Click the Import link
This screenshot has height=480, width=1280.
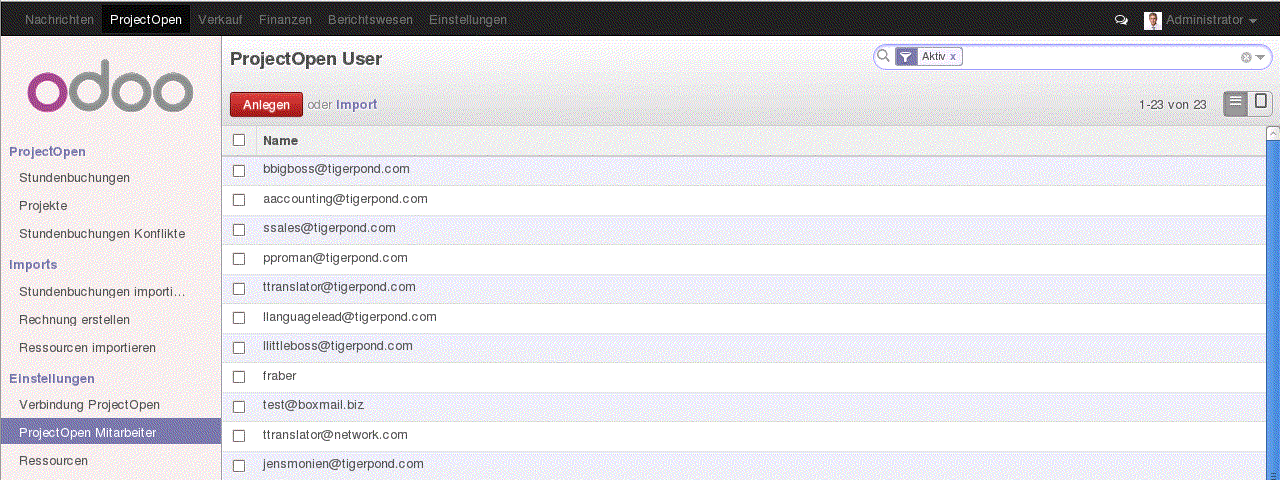[x=356, y=105]
